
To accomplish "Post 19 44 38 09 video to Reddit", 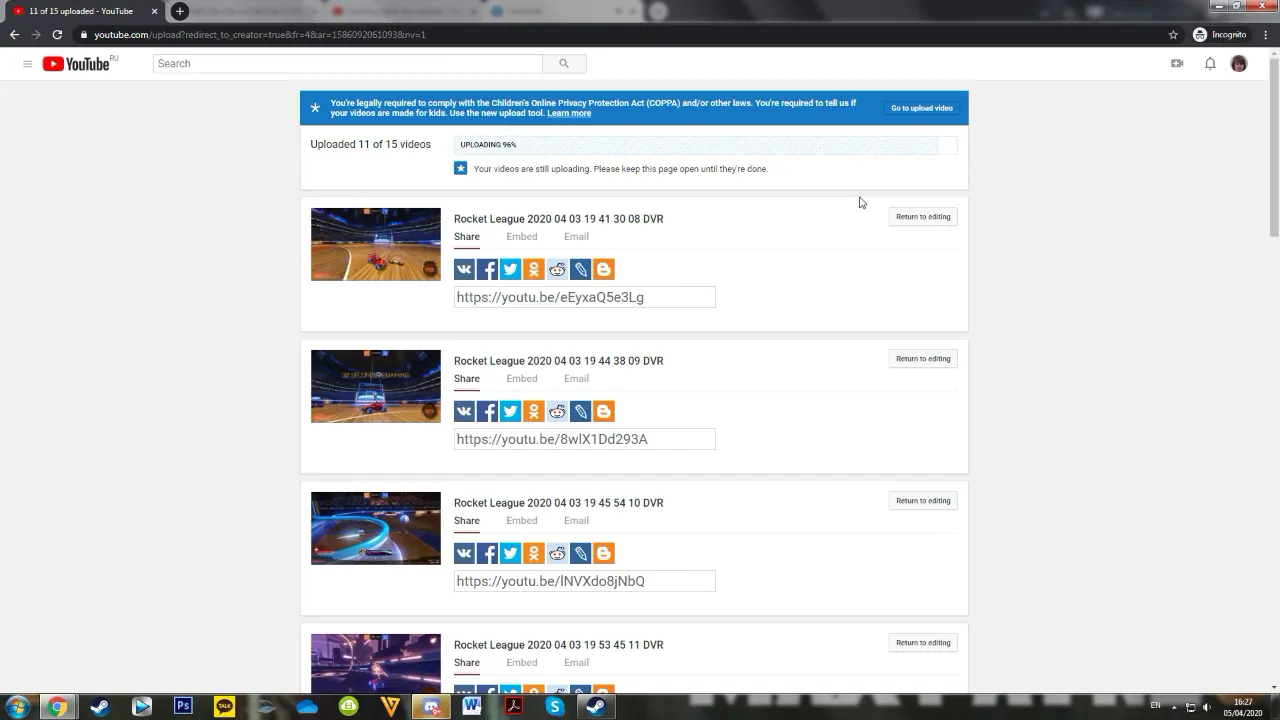I will pyautogui.click(x=557, y=411).
